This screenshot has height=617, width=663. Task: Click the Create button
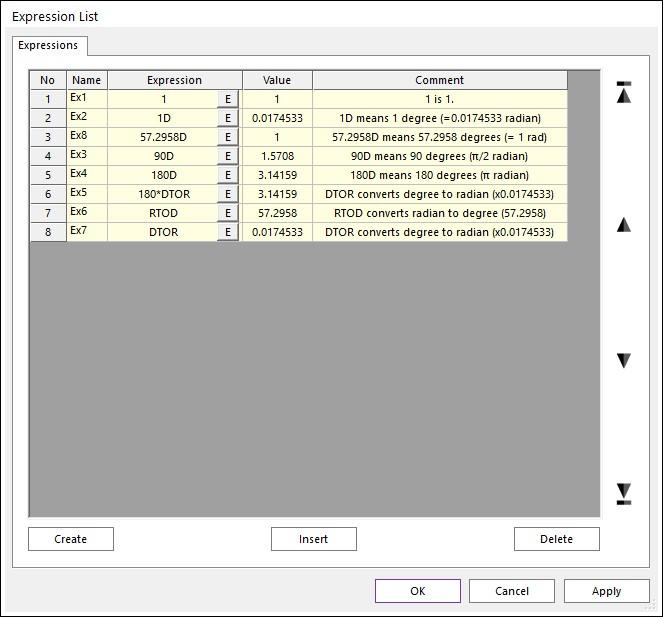point(71,539)
